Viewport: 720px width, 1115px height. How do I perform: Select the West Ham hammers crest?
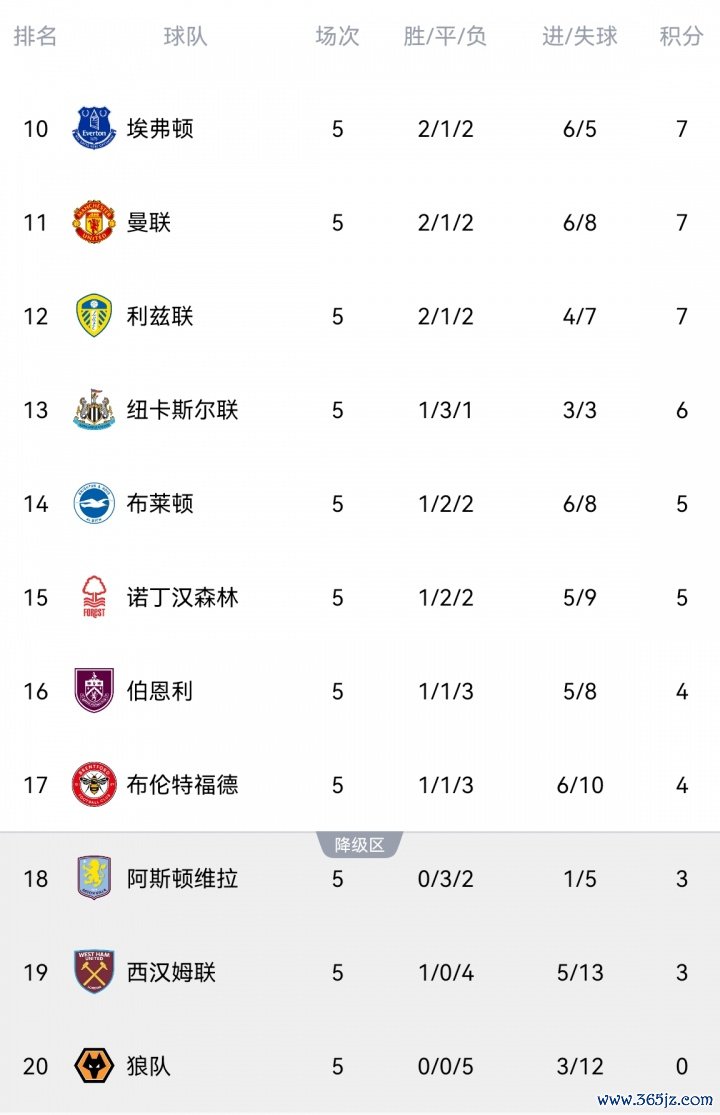94,972
